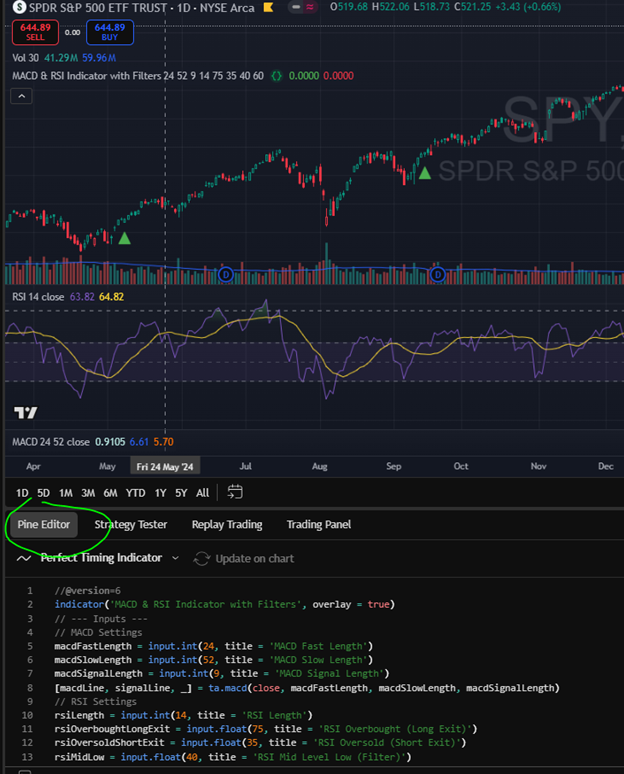Click the //@version=6 comment on line 1
624x774 pixels.
pos(87,591)
